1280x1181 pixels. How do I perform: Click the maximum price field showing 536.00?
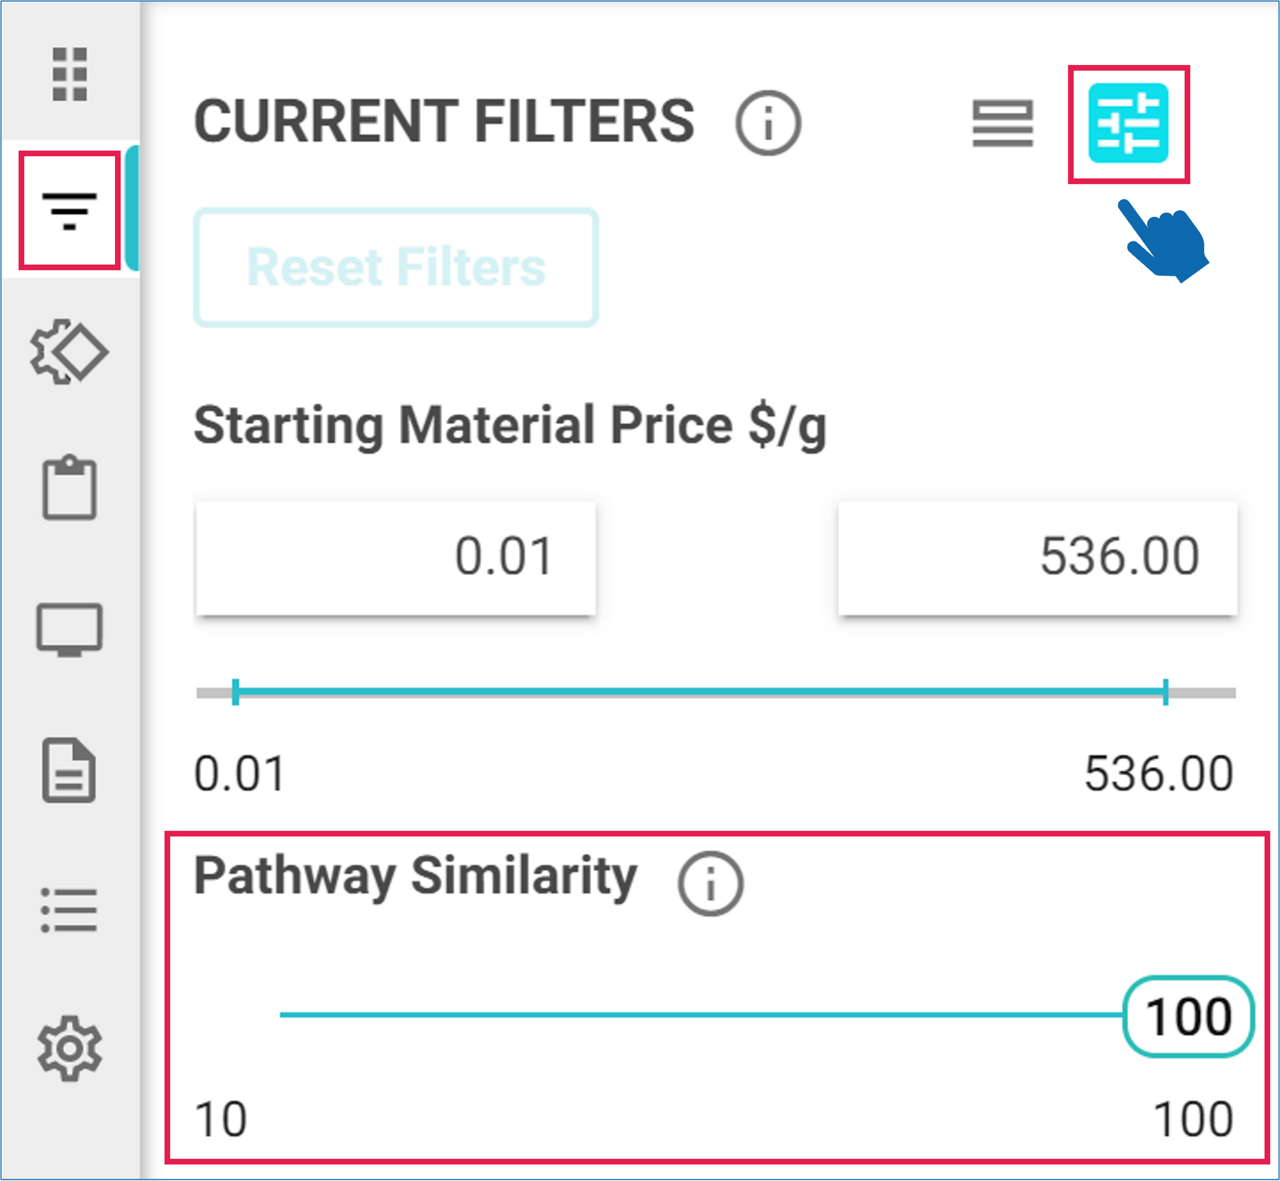click(x=1037, y=557)
